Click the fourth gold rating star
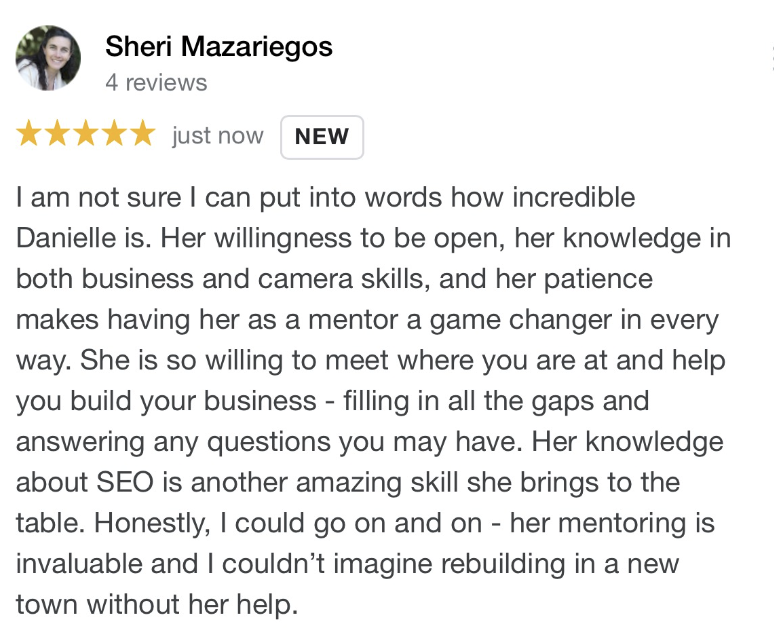Image resolution: width=774 pixels, height=638 pixels. tap(115, 133)
